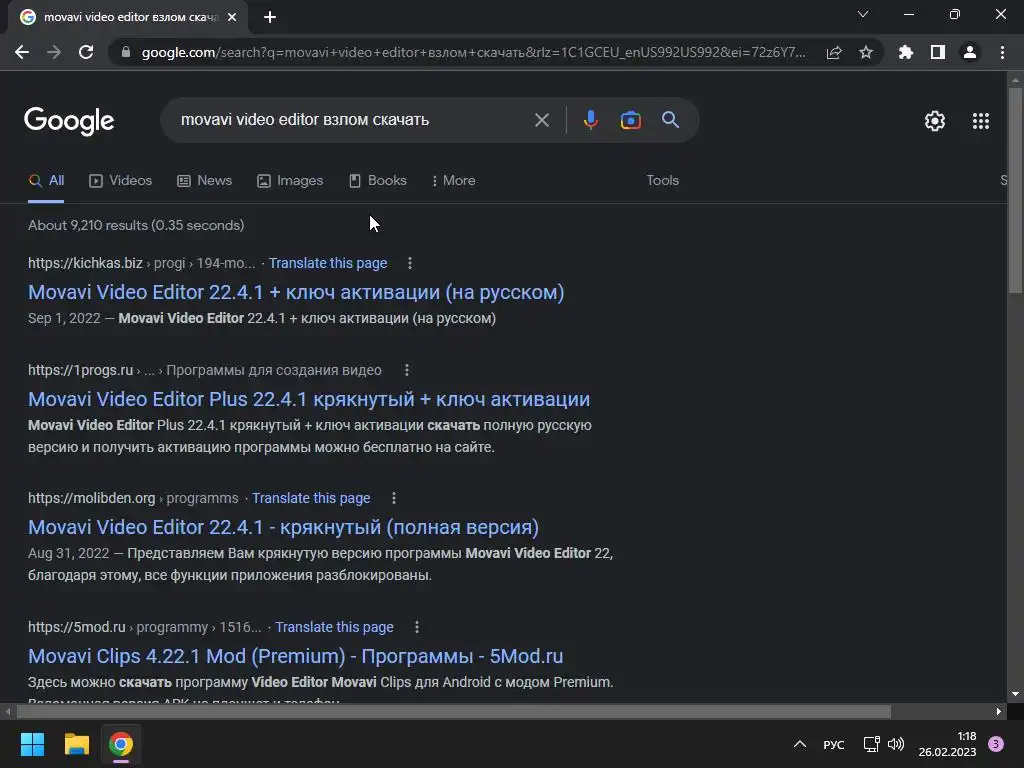Reload the current page
The height and width of the screenshot is (768, 1024).
86,52
